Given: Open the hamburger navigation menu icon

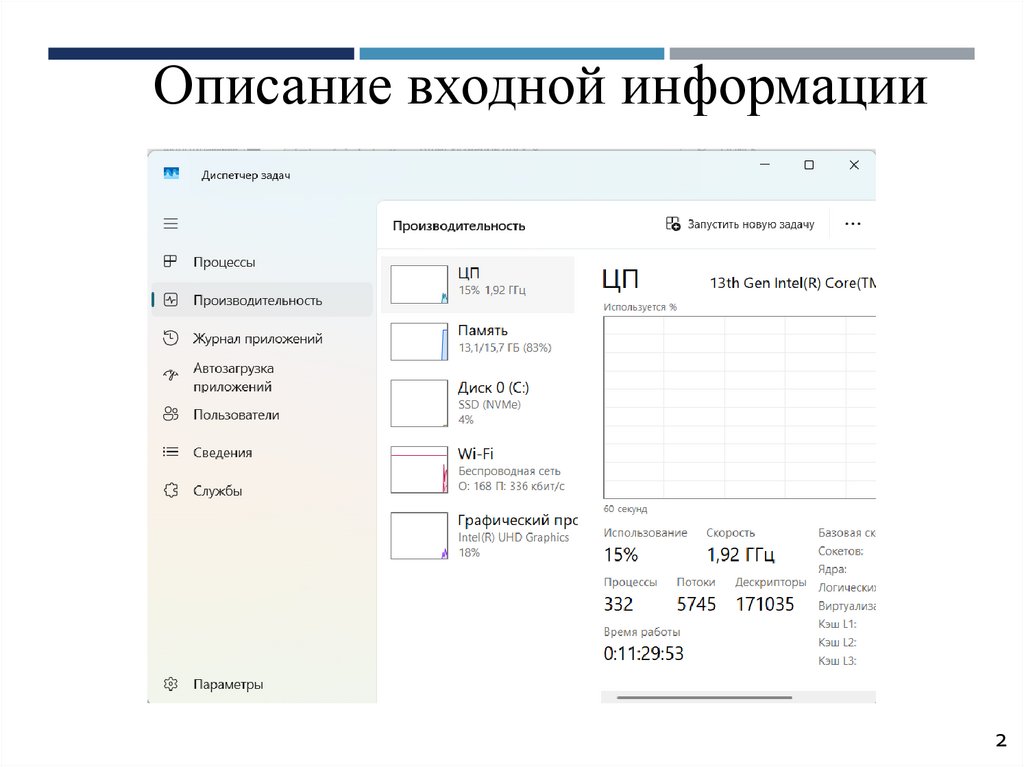Looking at the screenshot, I should click(x=170, y=224).
